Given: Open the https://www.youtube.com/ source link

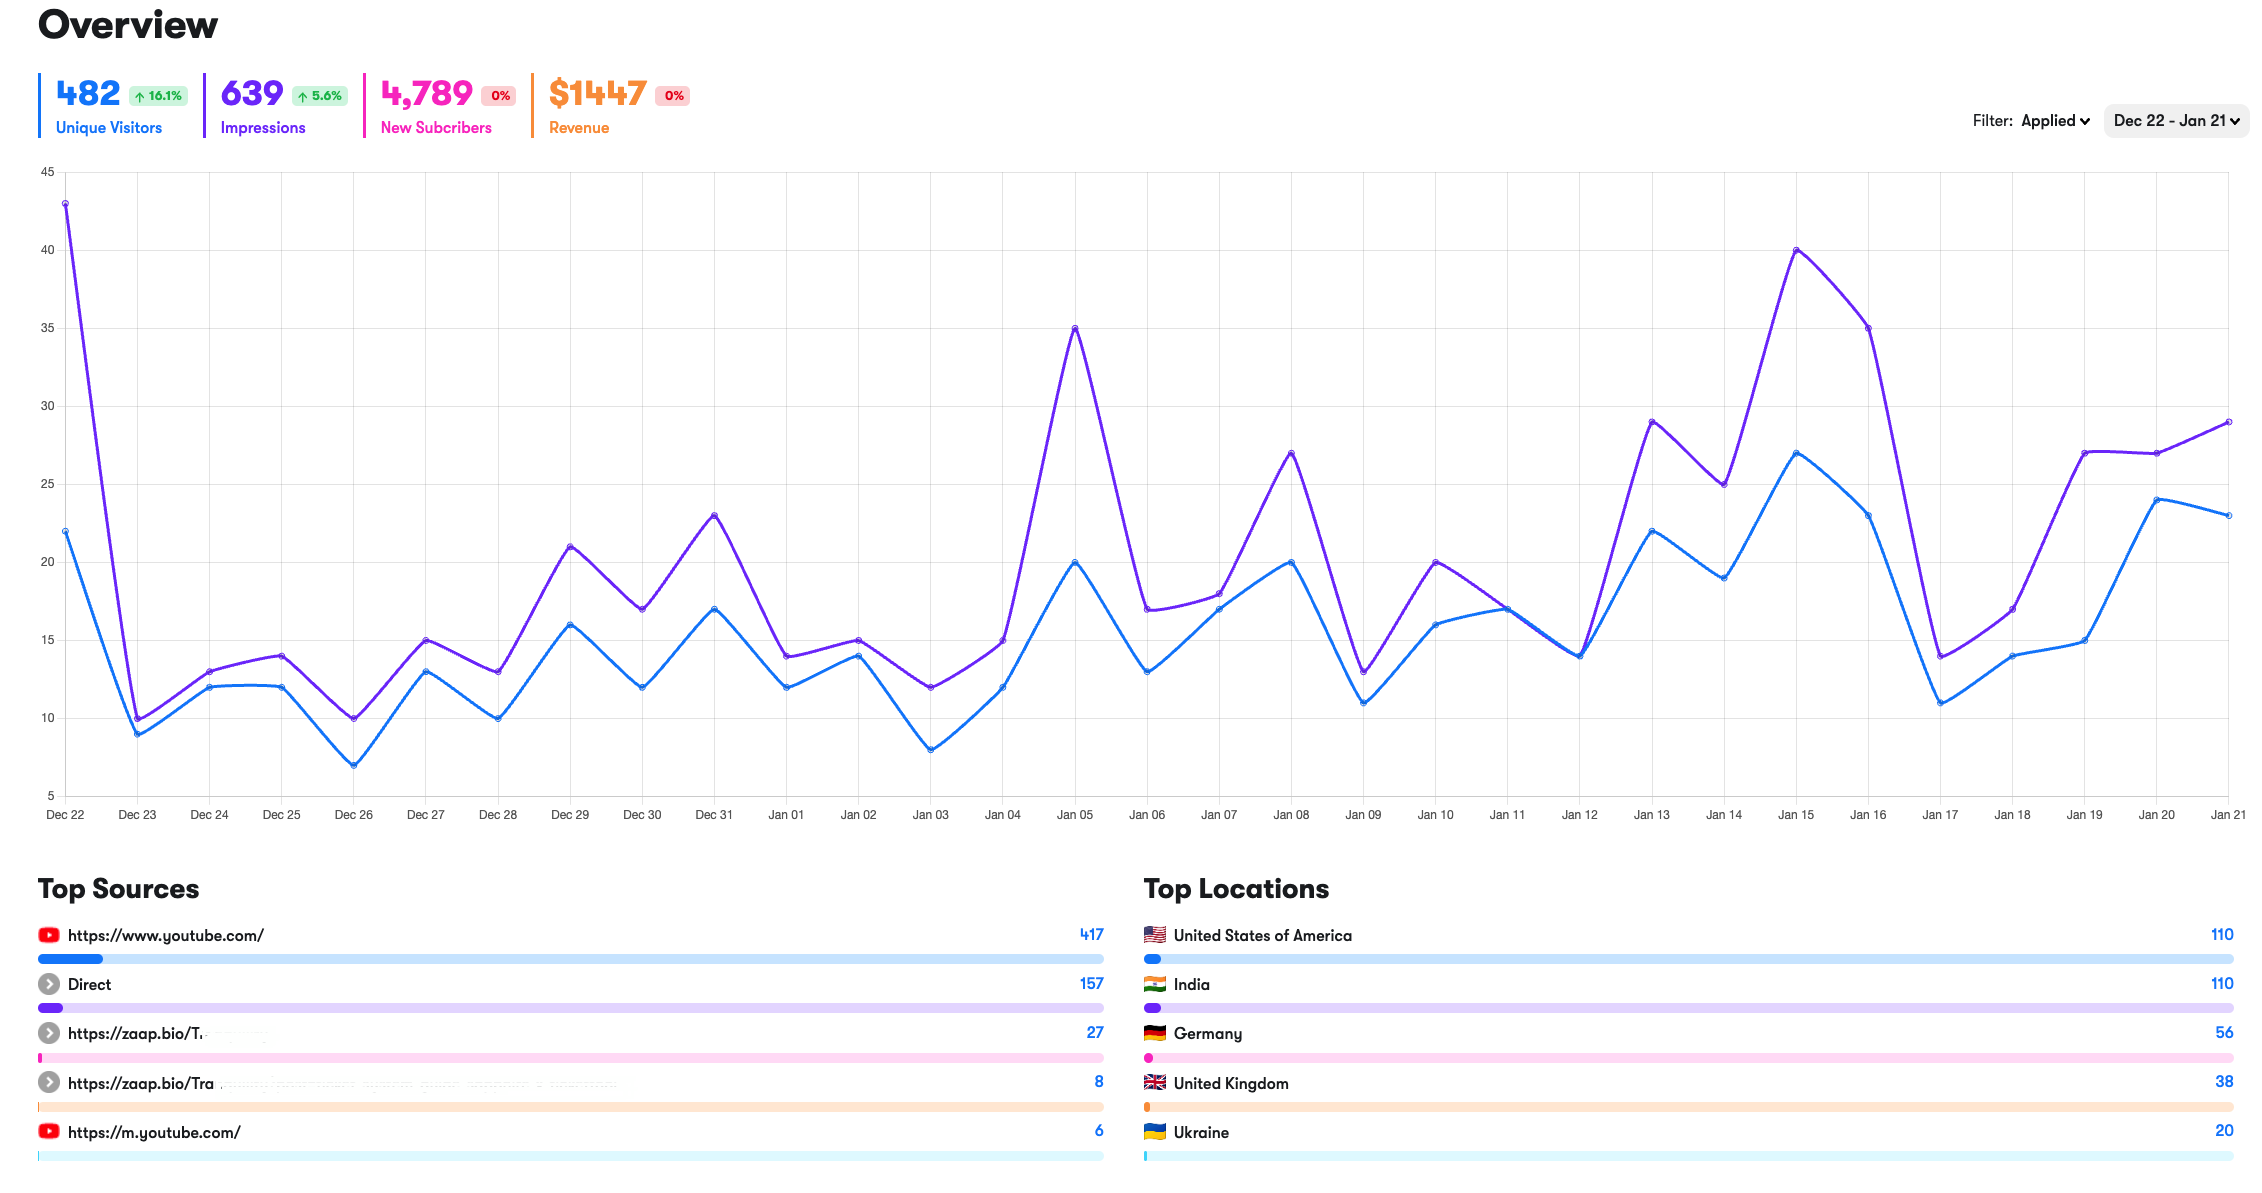Looking at the screenshot, I should [x=166, y=935].
